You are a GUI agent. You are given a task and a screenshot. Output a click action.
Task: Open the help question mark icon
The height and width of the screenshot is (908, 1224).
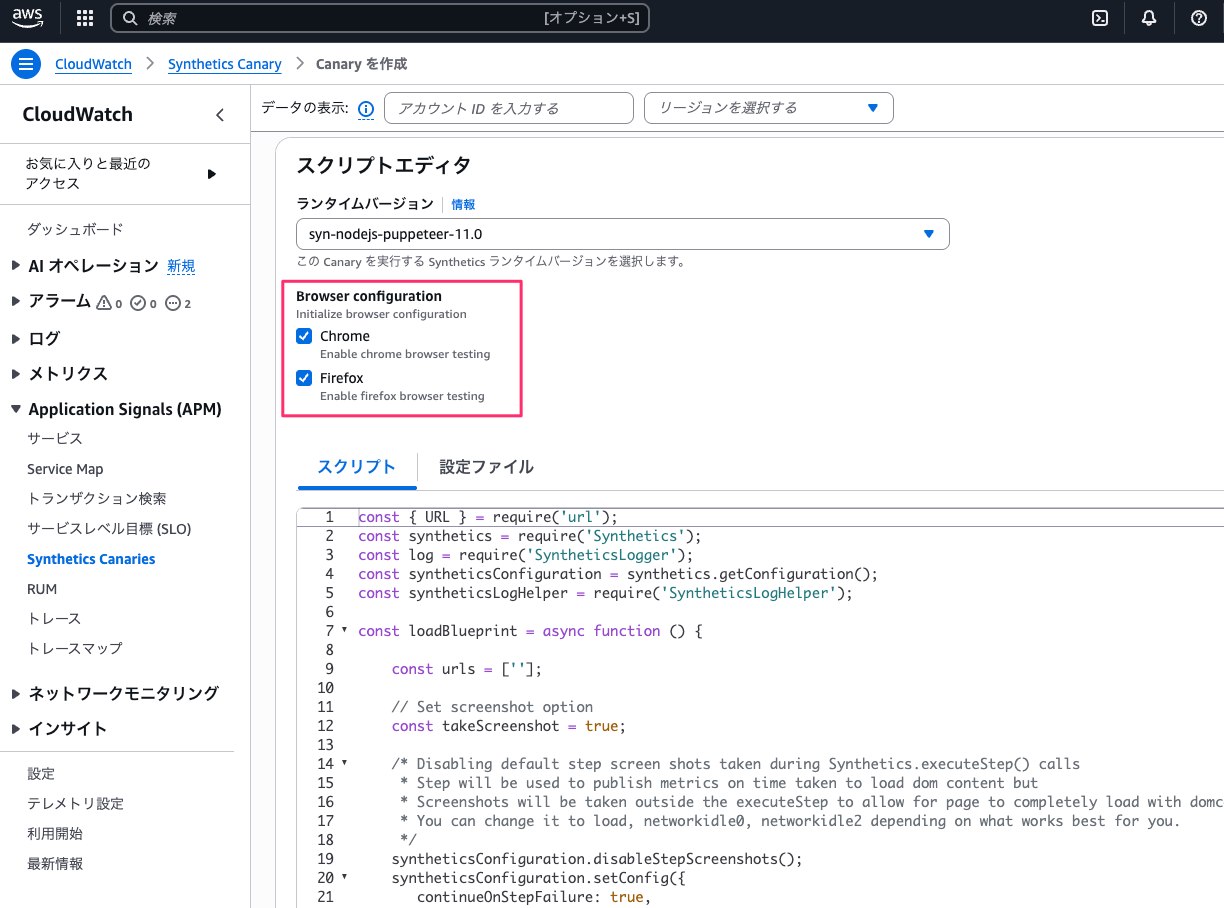pyautogui.click(x=1199, y=18)
